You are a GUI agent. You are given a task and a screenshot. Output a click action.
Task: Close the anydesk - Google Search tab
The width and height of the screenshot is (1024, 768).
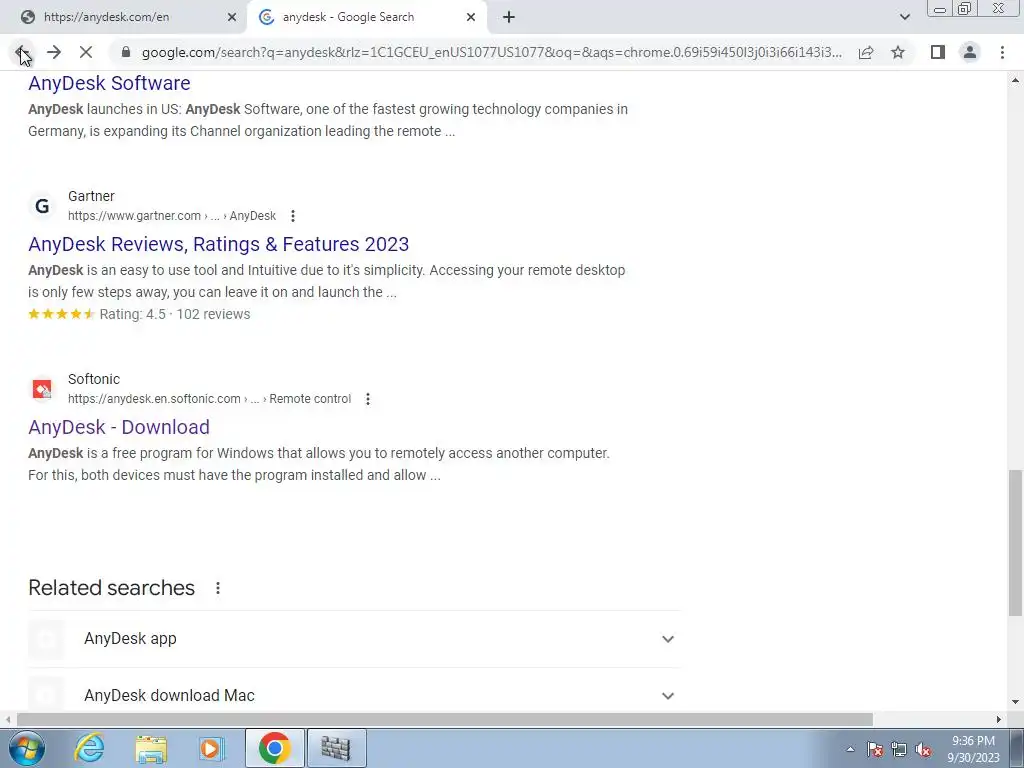pos(471,17)
